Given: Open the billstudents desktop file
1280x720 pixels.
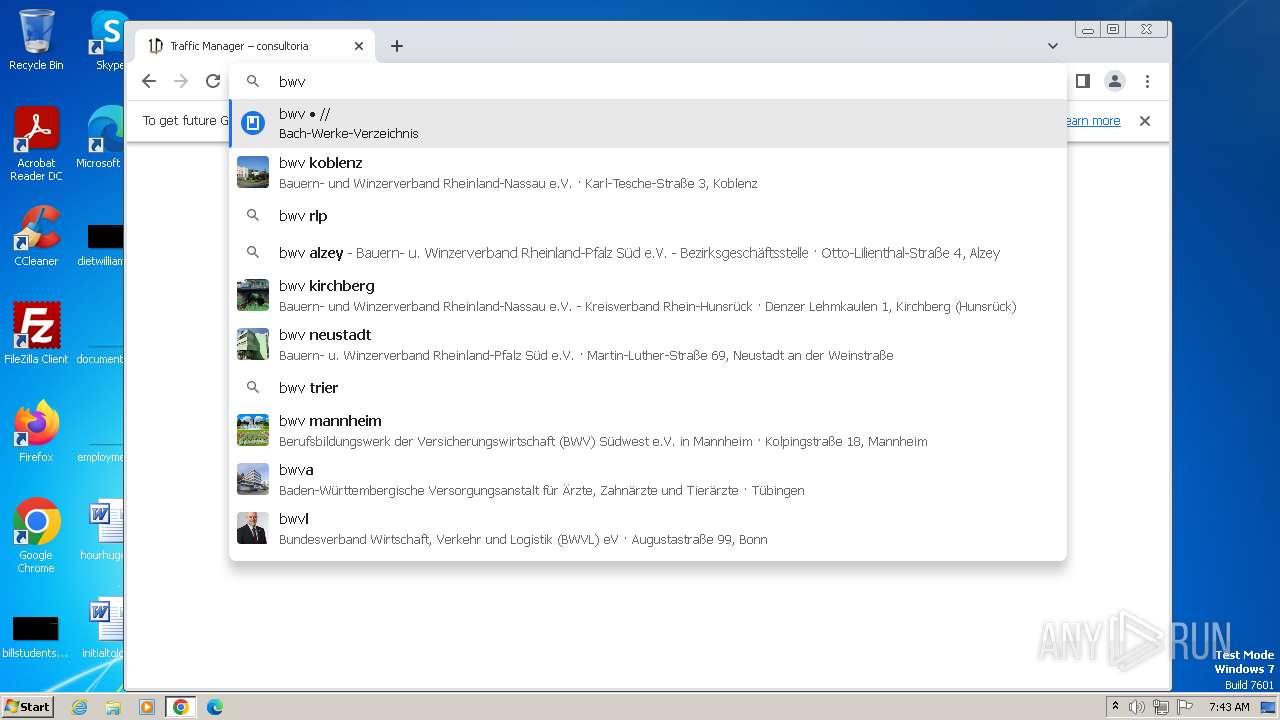Looking at the screenshot, I should (x=36, y=638).
